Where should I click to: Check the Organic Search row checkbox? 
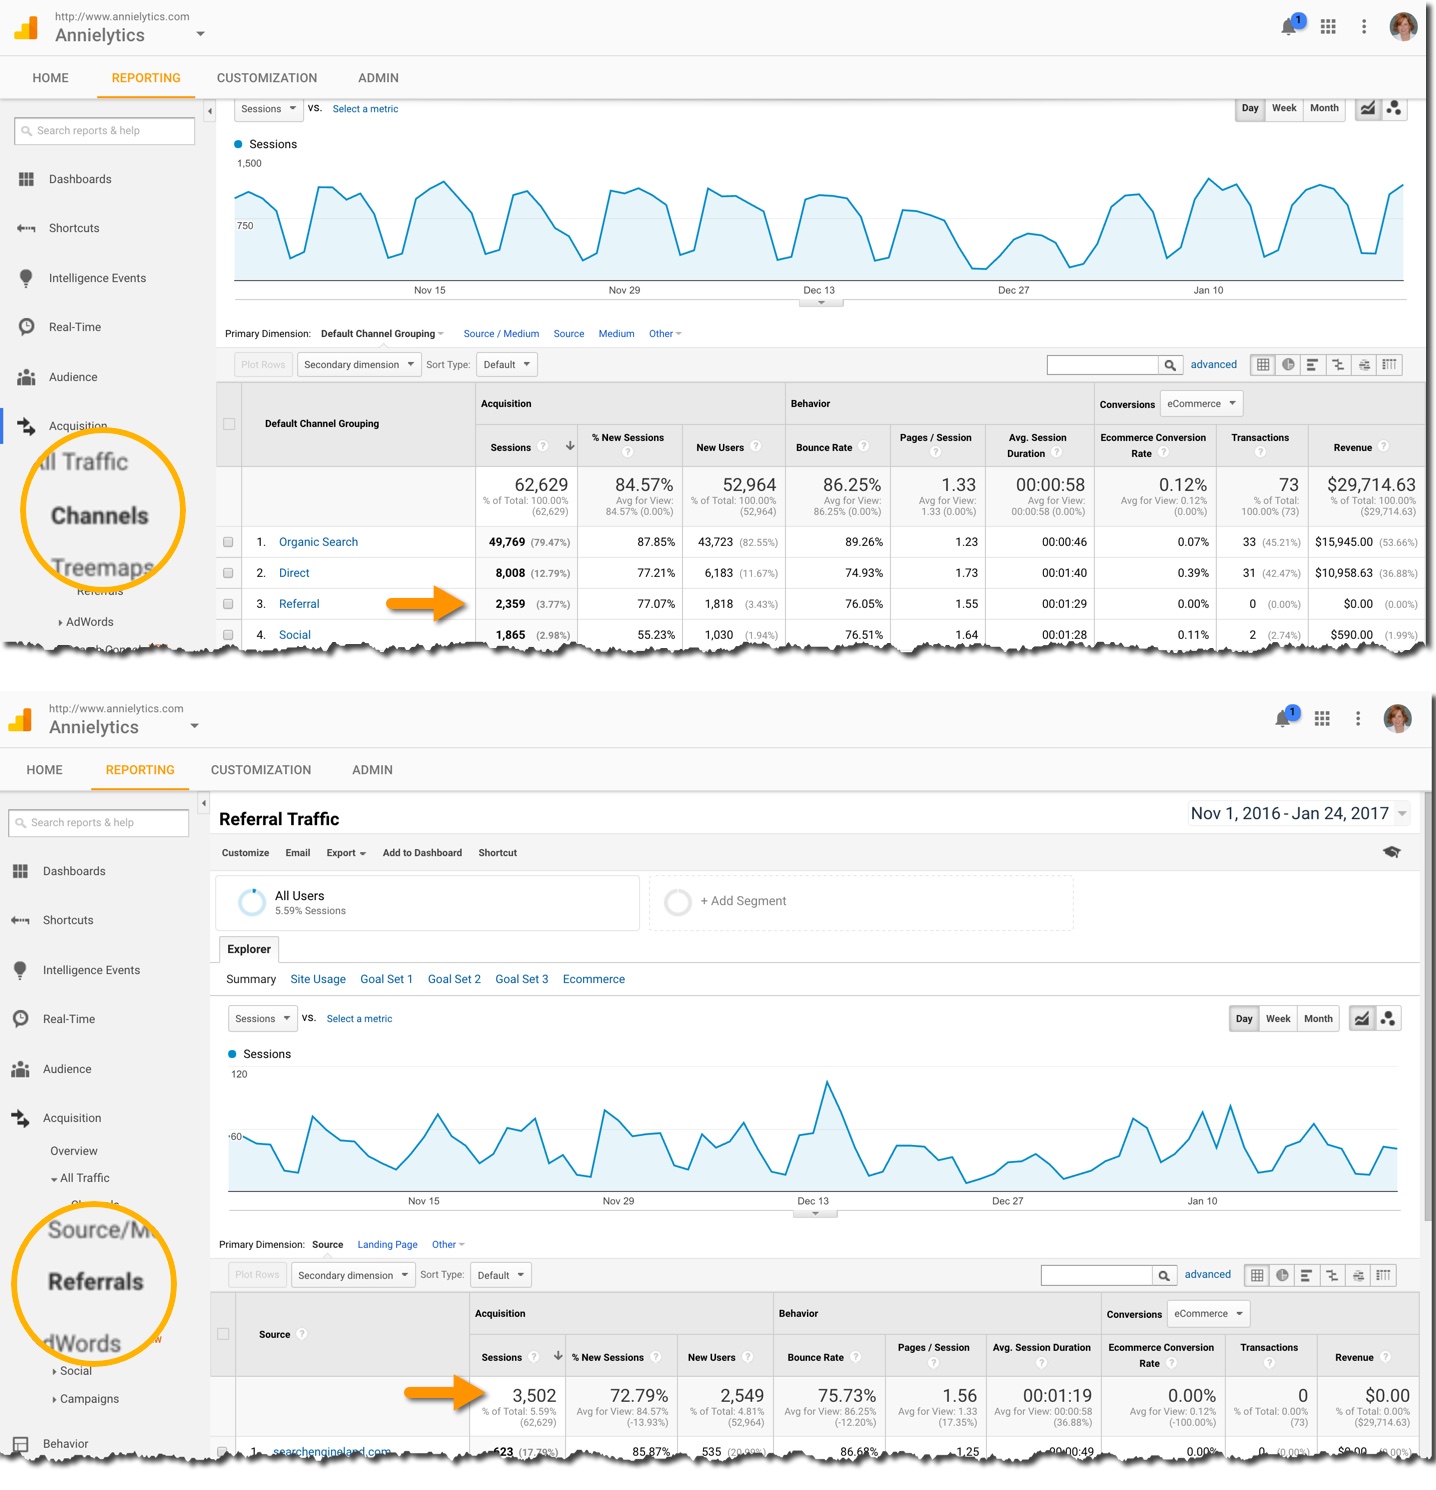[228, 542]
